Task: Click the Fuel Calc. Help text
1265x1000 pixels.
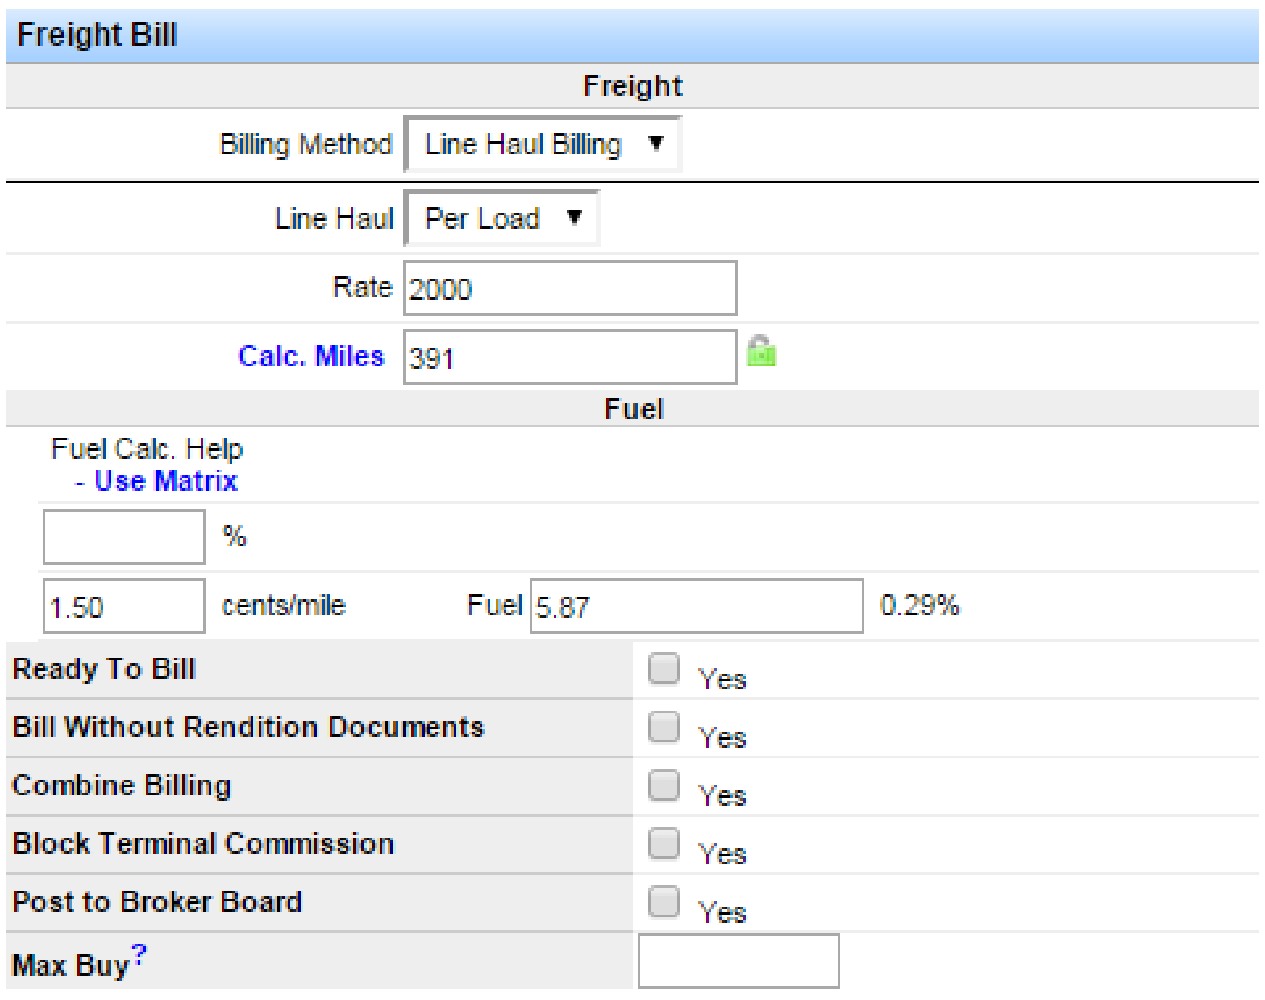Action: pos(147,449)
